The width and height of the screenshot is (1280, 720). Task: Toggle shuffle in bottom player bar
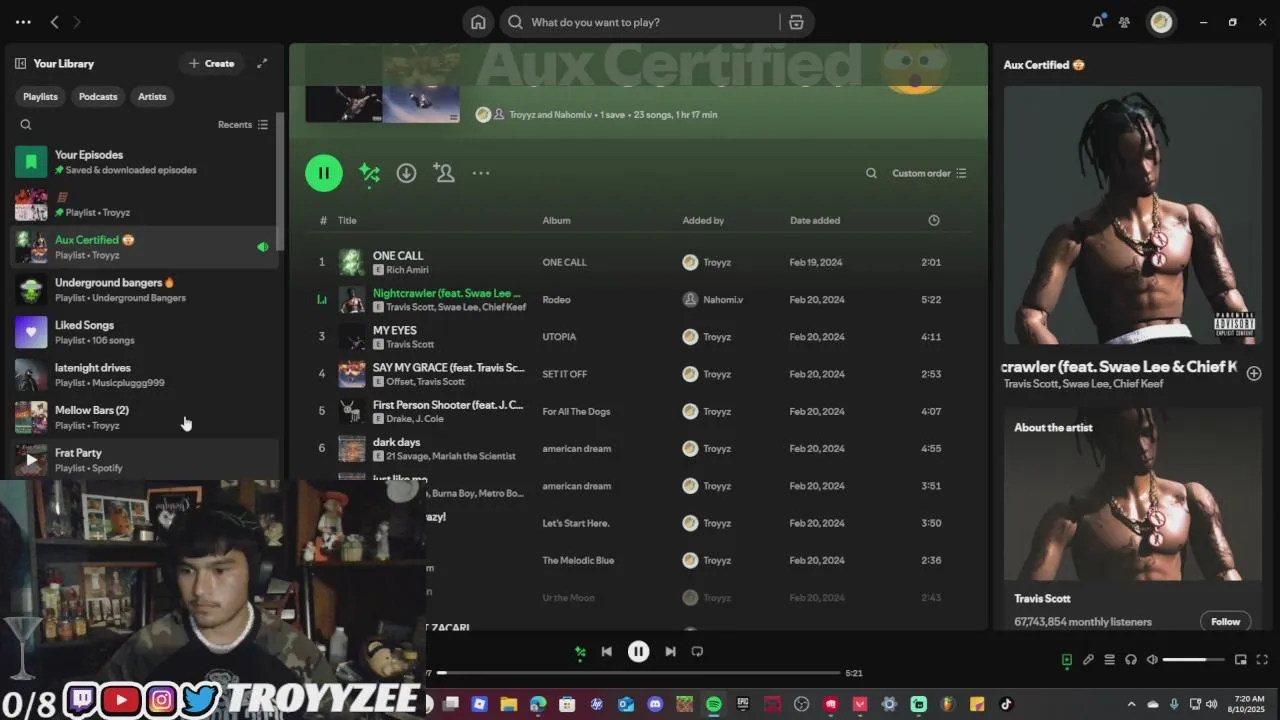click(x=580, y=652)
